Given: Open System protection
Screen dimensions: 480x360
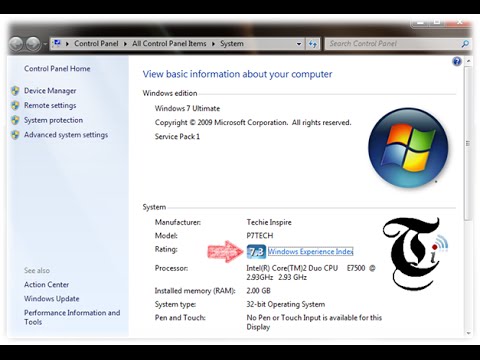Looking at the screenshot, I should (x=53, y=120).
